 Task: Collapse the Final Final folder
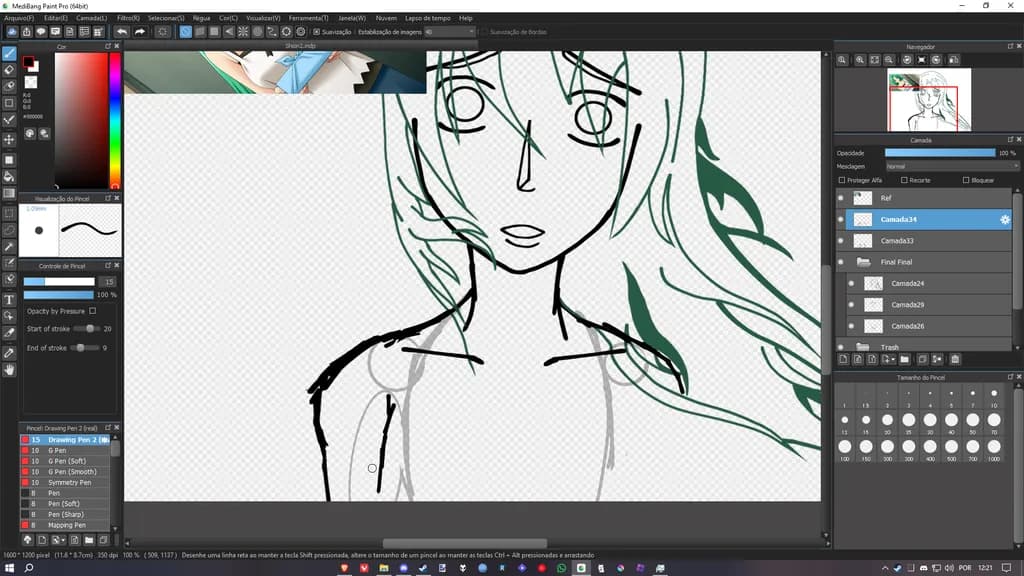pos(863,262)
